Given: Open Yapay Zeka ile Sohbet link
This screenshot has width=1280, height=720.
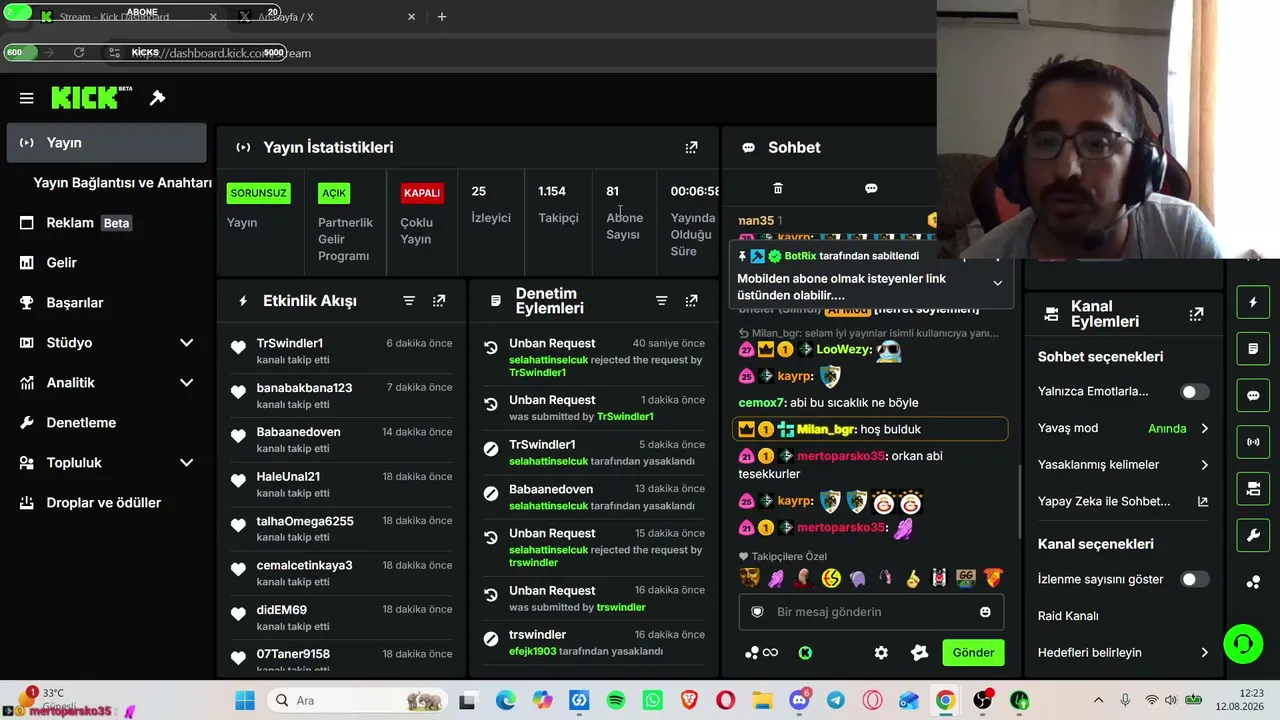Looking at the screenshot, I should (1123, 502).
